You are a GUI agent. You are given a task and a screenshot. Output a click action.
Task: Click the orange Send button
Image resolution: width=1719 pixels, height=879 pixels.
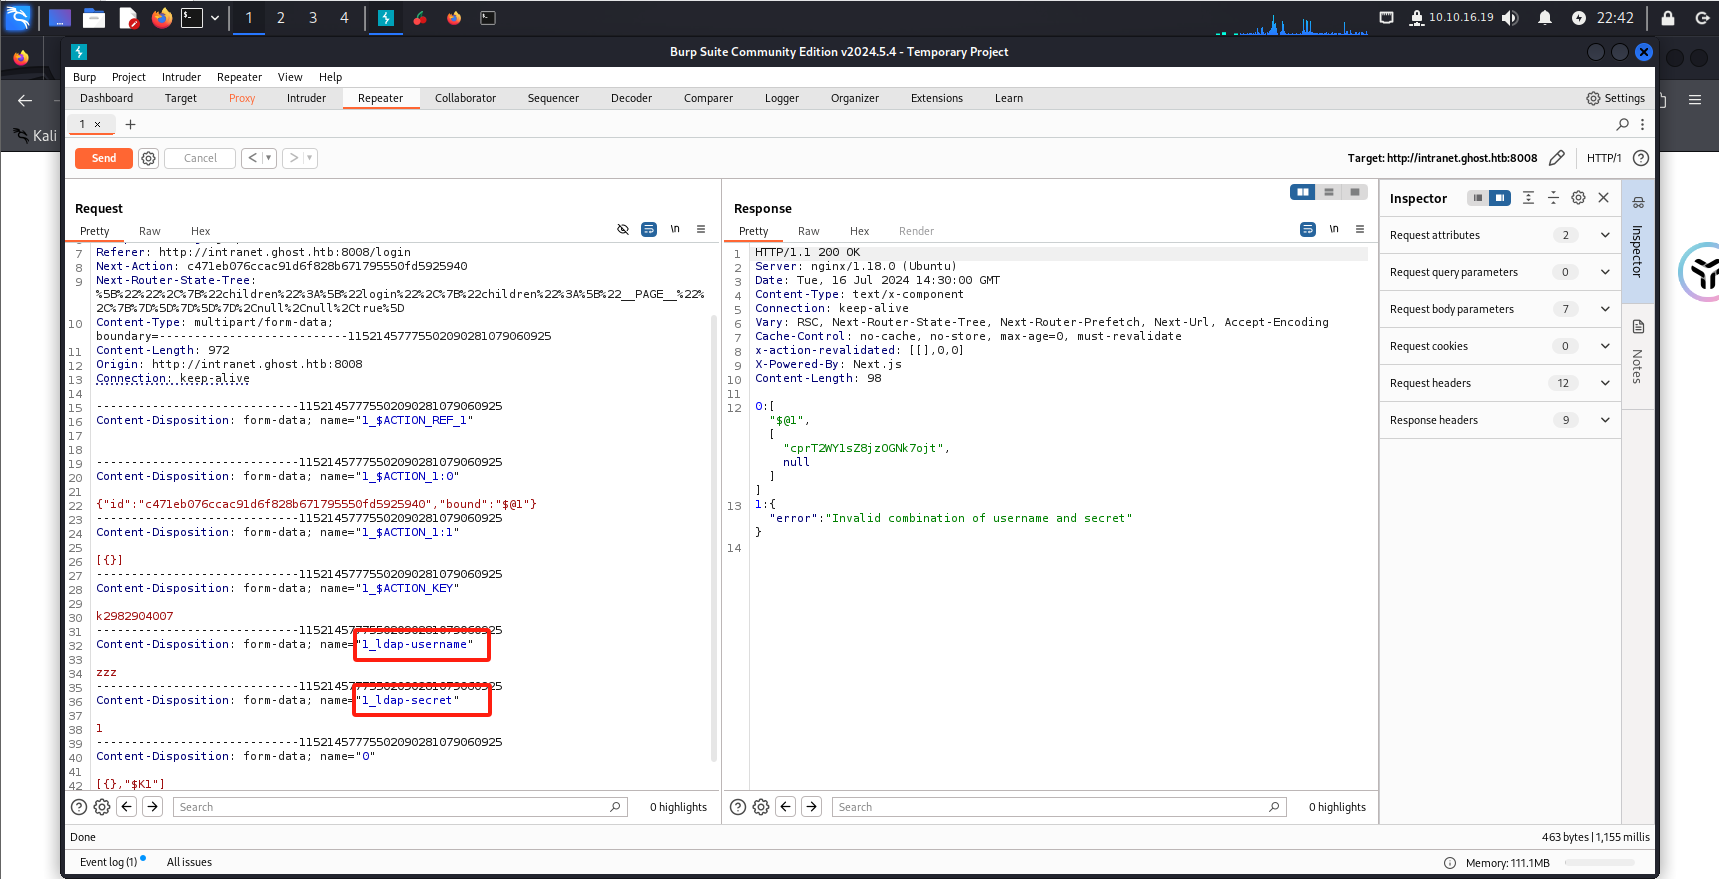[104, 158]
